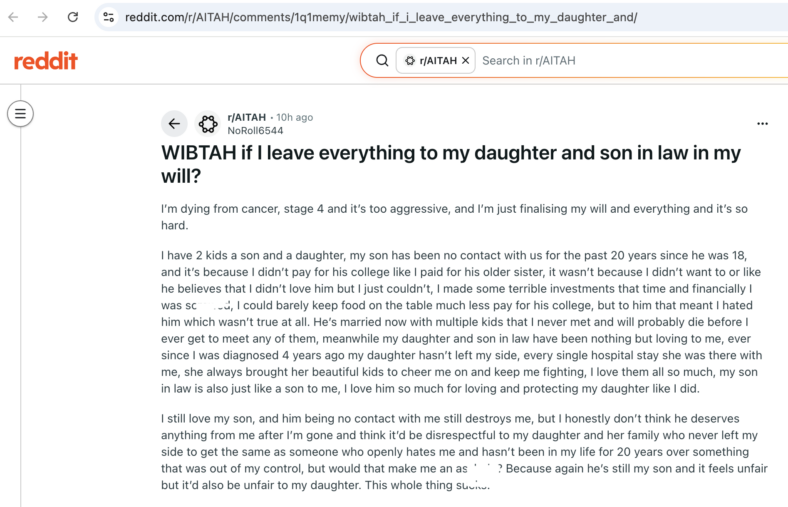Reload the page
Image resolution: width=788 pixels, height=507 pixels.
pos(73,17)
